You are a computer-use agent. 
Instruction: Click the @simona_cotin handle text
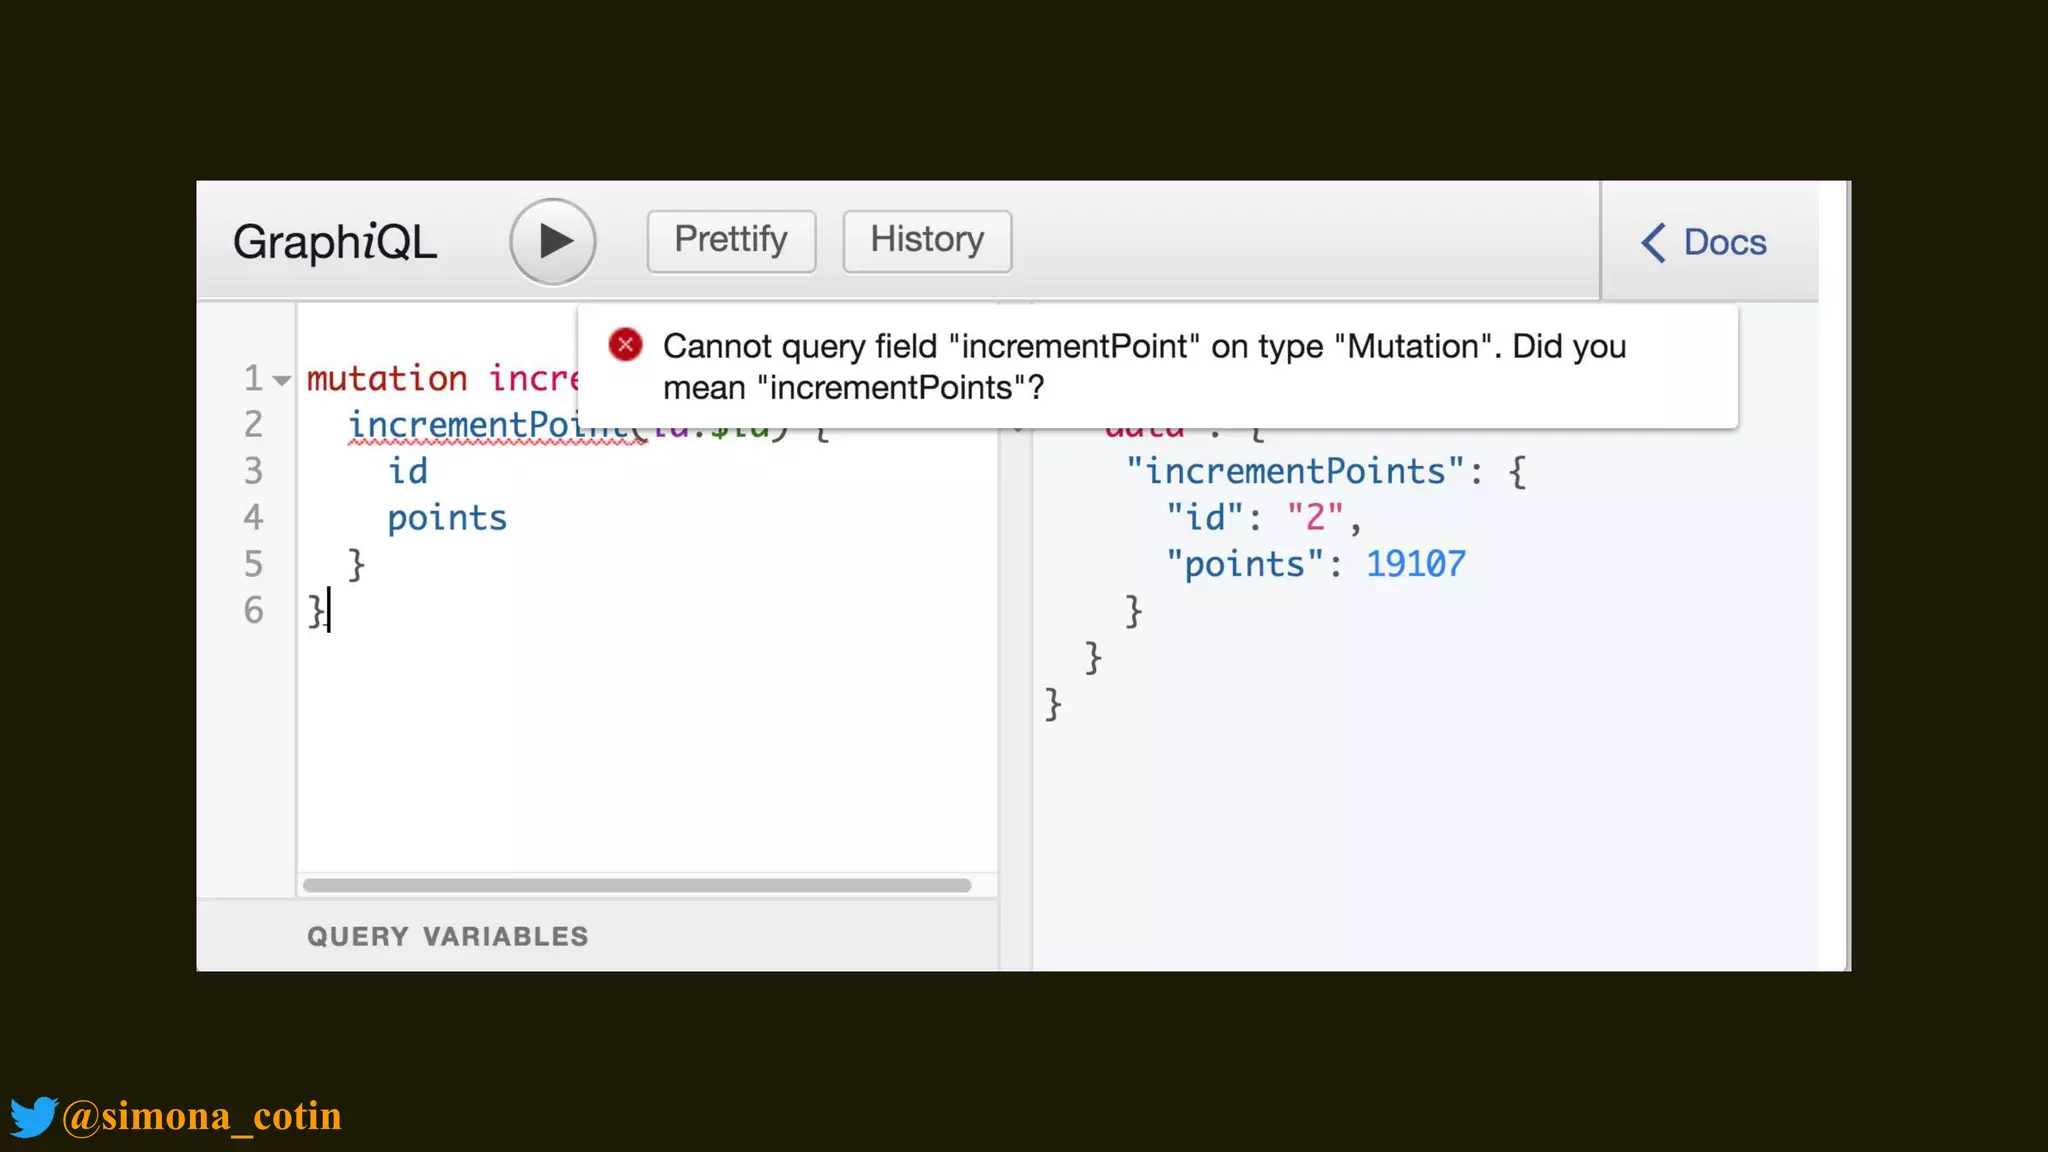[202, 1116]
